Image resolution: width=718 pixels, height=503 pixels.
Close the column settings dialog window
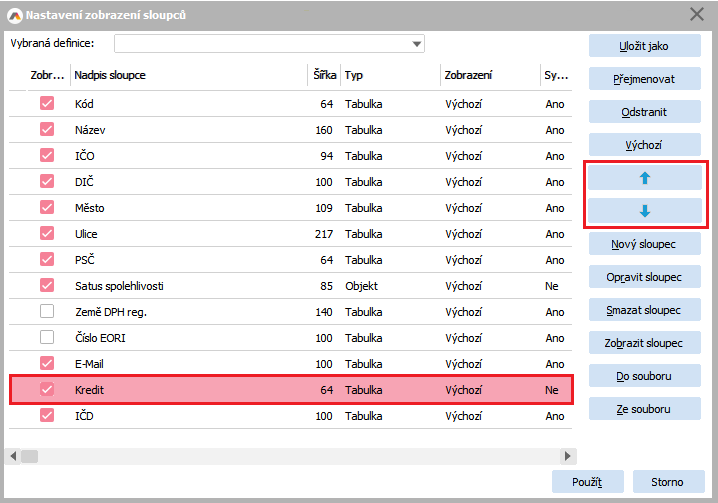(696, 14)
